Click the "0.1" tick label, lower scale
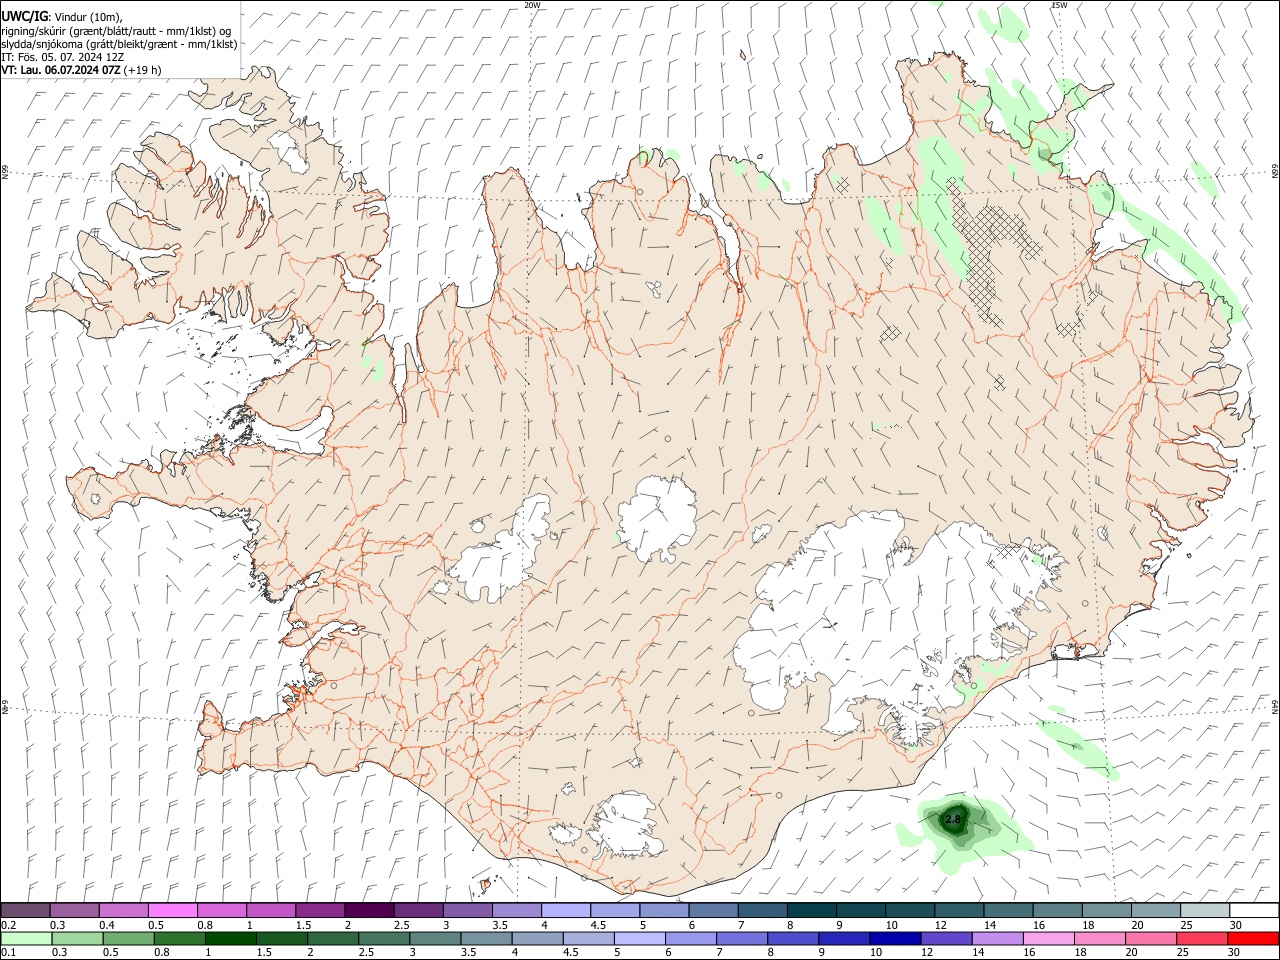The image size is (1280, 960). [8, 953]
